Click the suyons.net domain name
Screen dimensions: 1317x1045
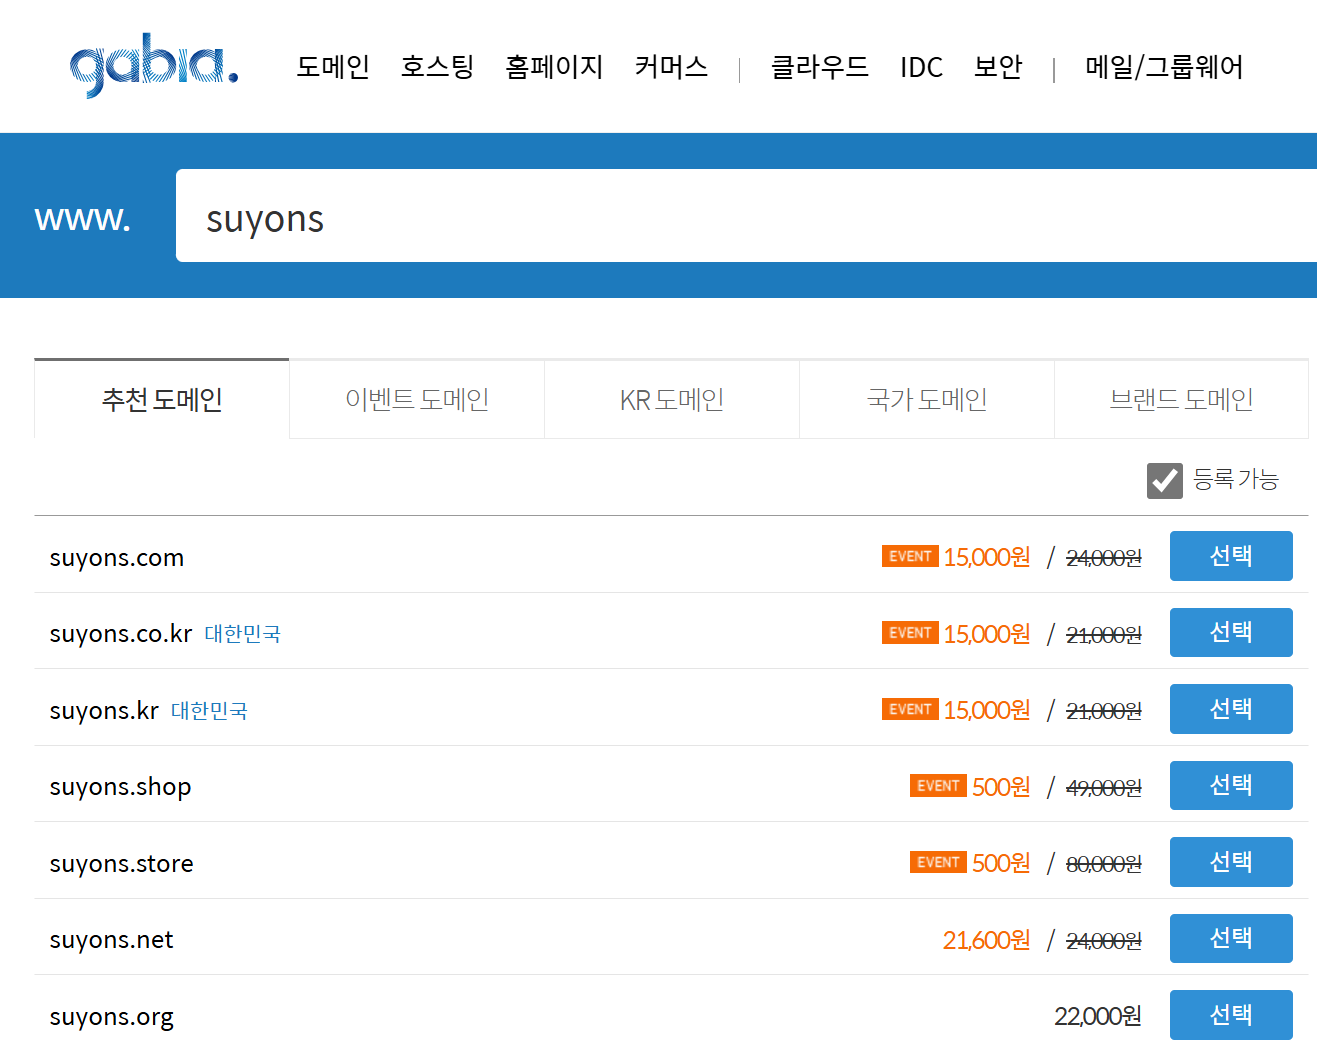(111, 940)
